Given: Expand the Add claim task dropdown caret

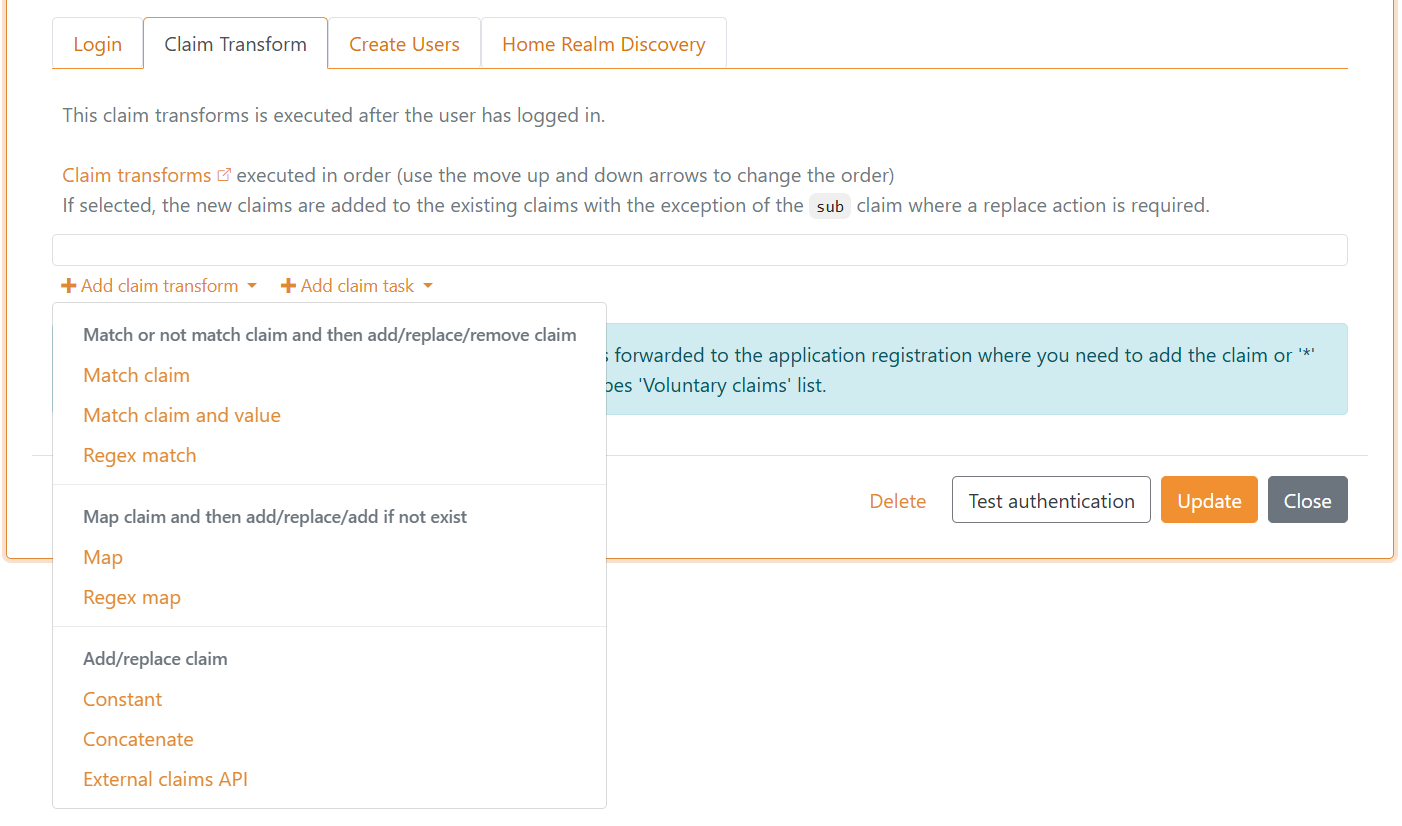Looking at the screenshot, I should [x=428, y=286].
